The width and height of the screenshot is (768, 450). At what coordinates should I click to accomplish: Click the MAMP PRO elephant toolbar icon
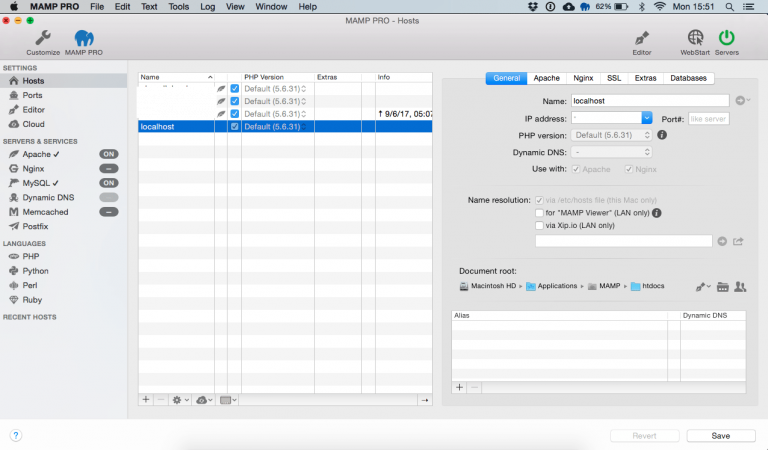coord(84,38)
